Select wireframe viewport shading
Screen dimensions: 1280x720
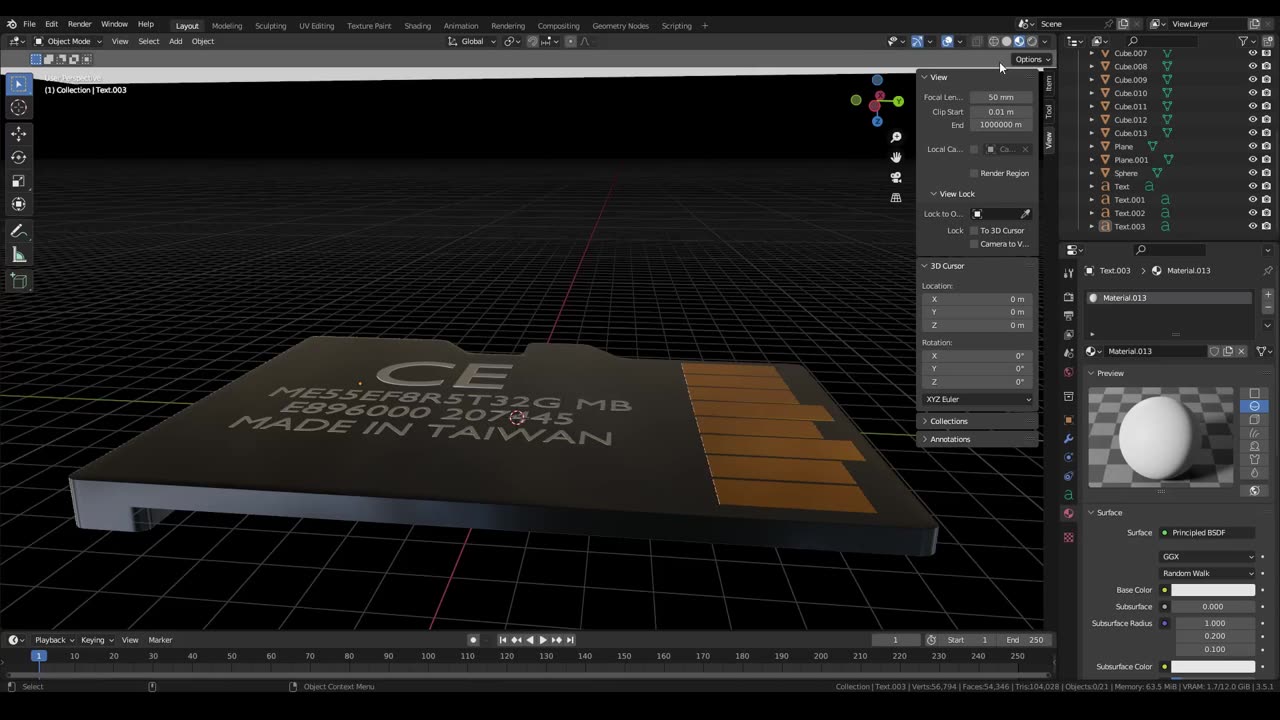pyautogui.click(x=994, y=41)
